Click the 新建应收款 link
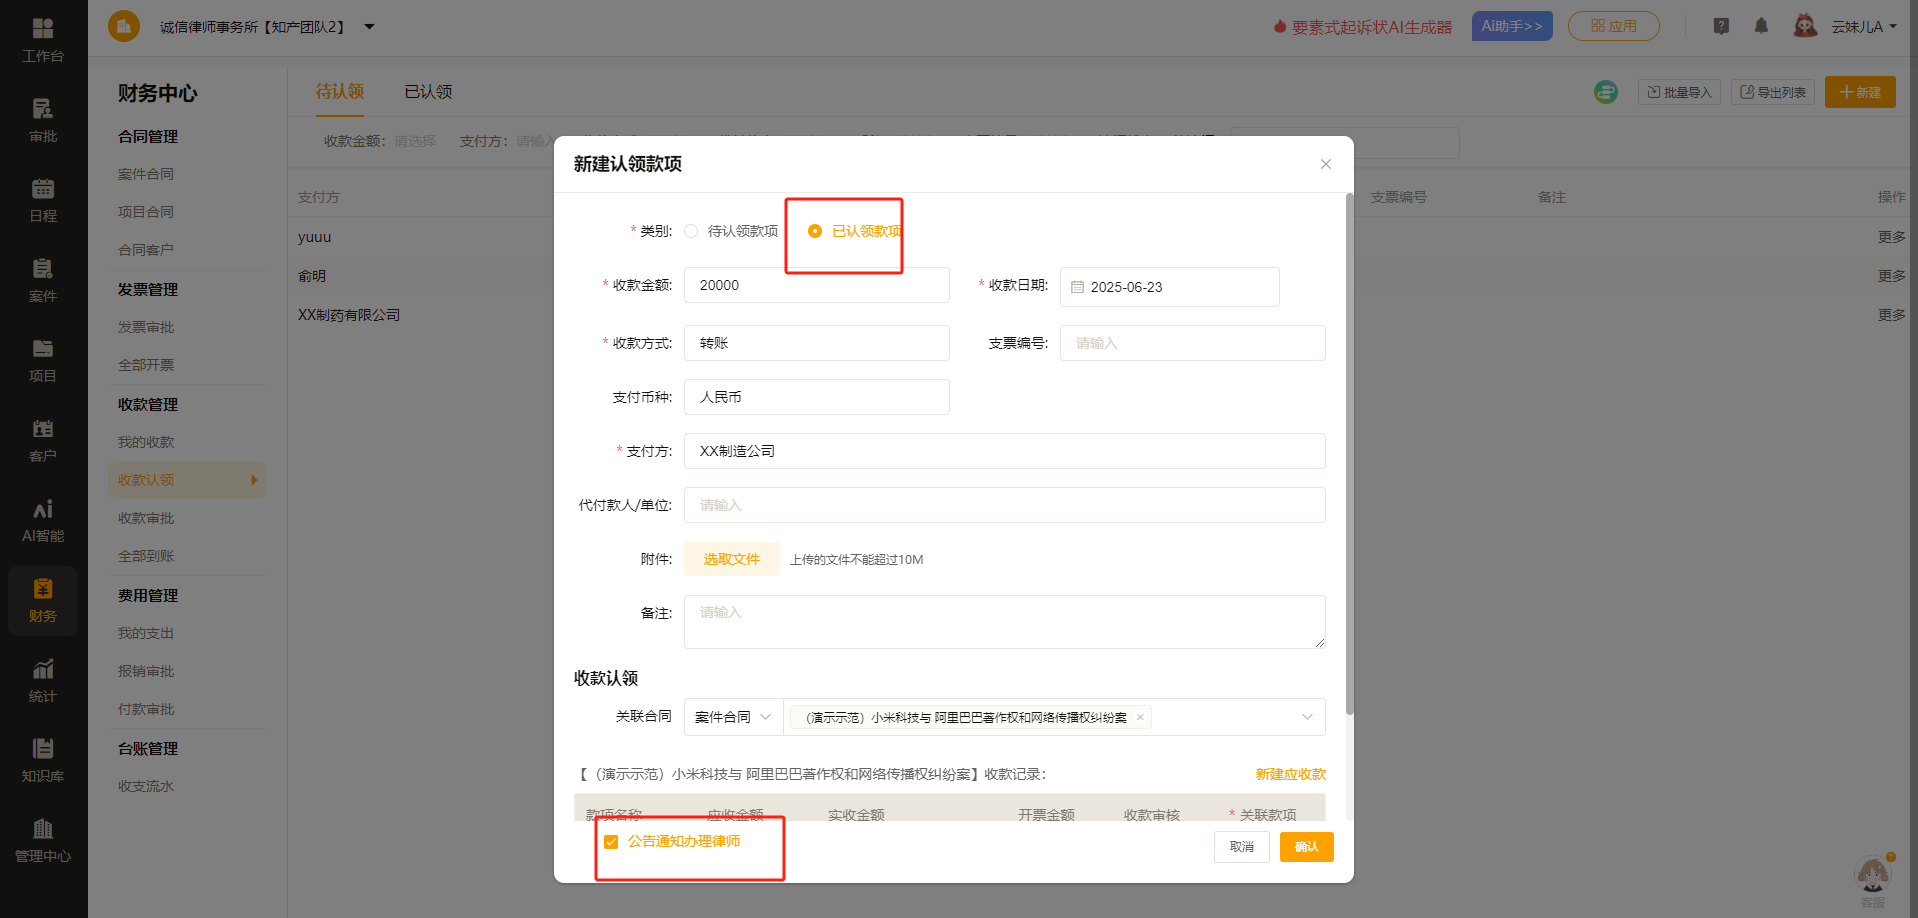 click(1290, 774)
